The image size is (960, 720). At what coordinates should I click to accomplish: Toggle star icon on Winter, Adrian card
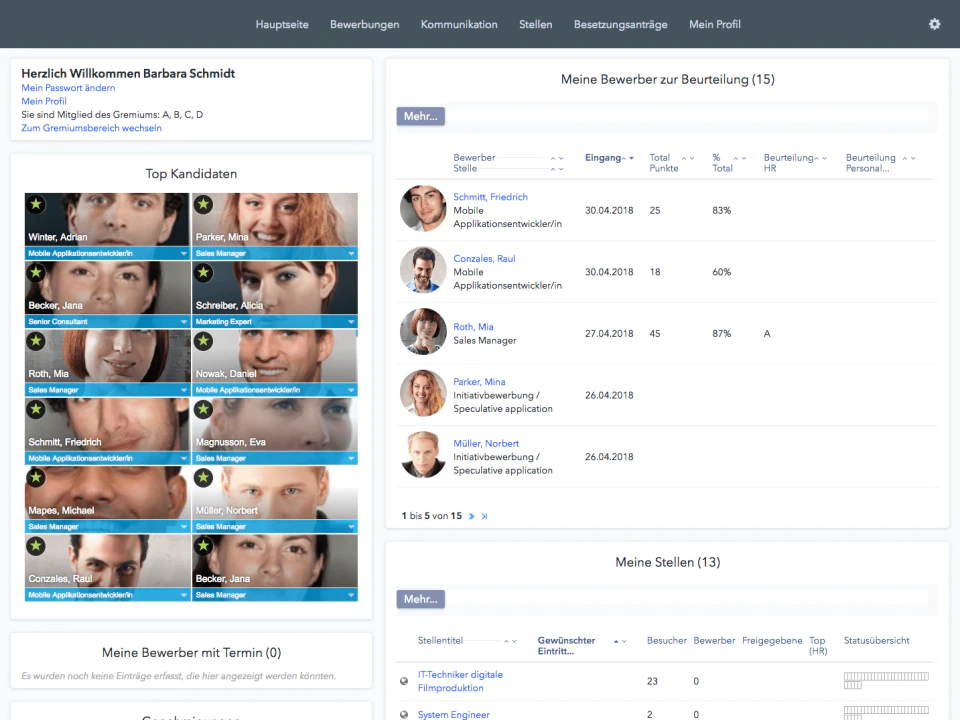36,204
